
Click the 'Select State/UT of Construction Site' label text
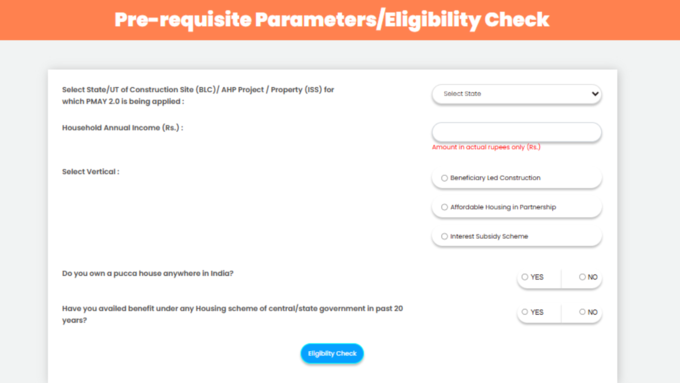[198, 95]
